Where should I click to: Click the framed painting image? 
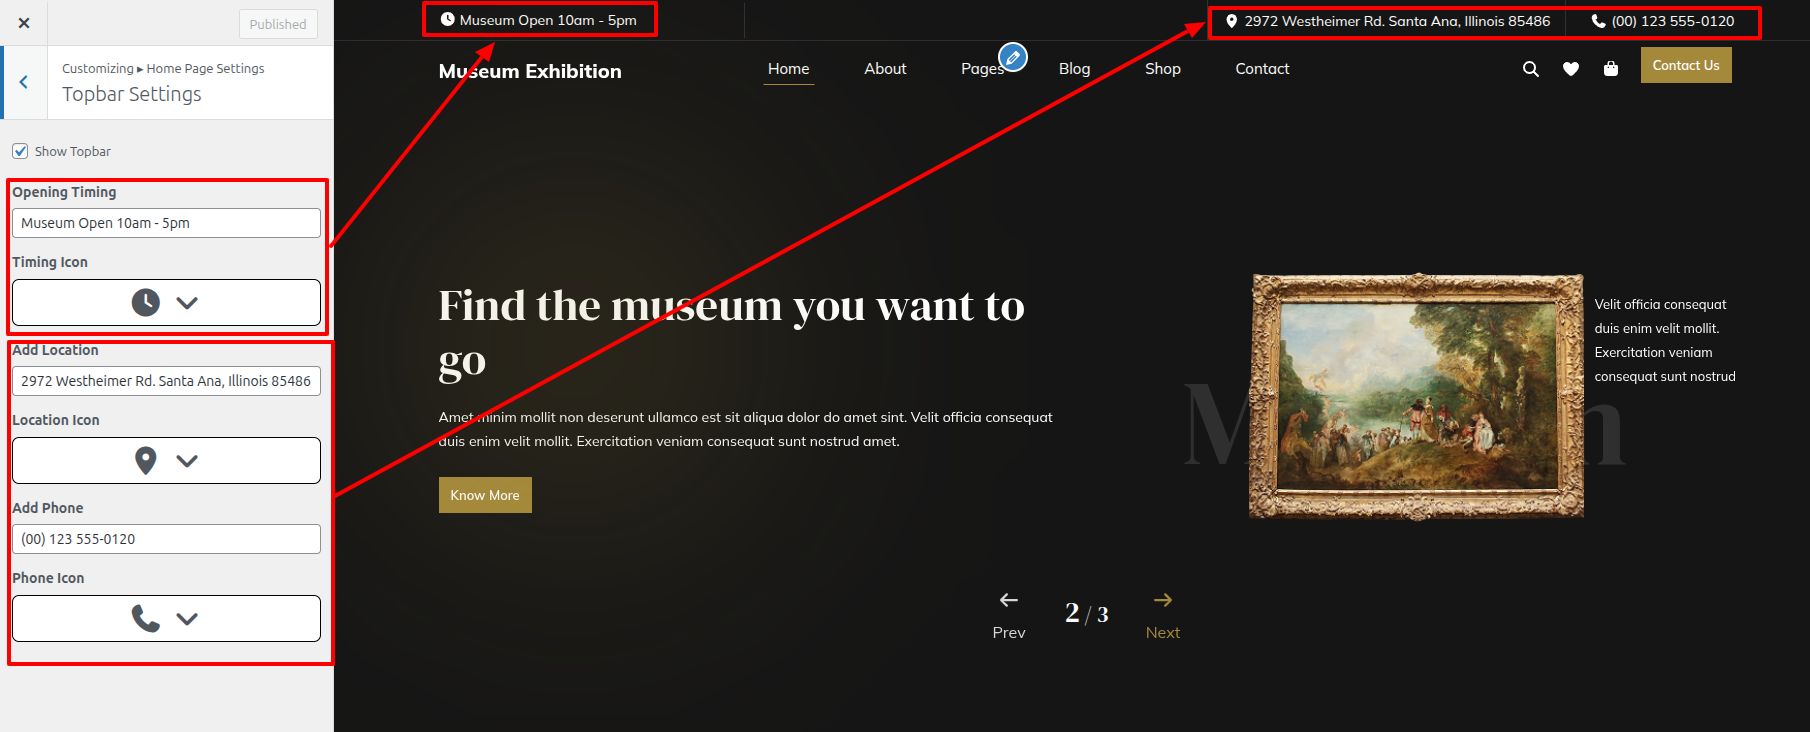[1416, 396]
